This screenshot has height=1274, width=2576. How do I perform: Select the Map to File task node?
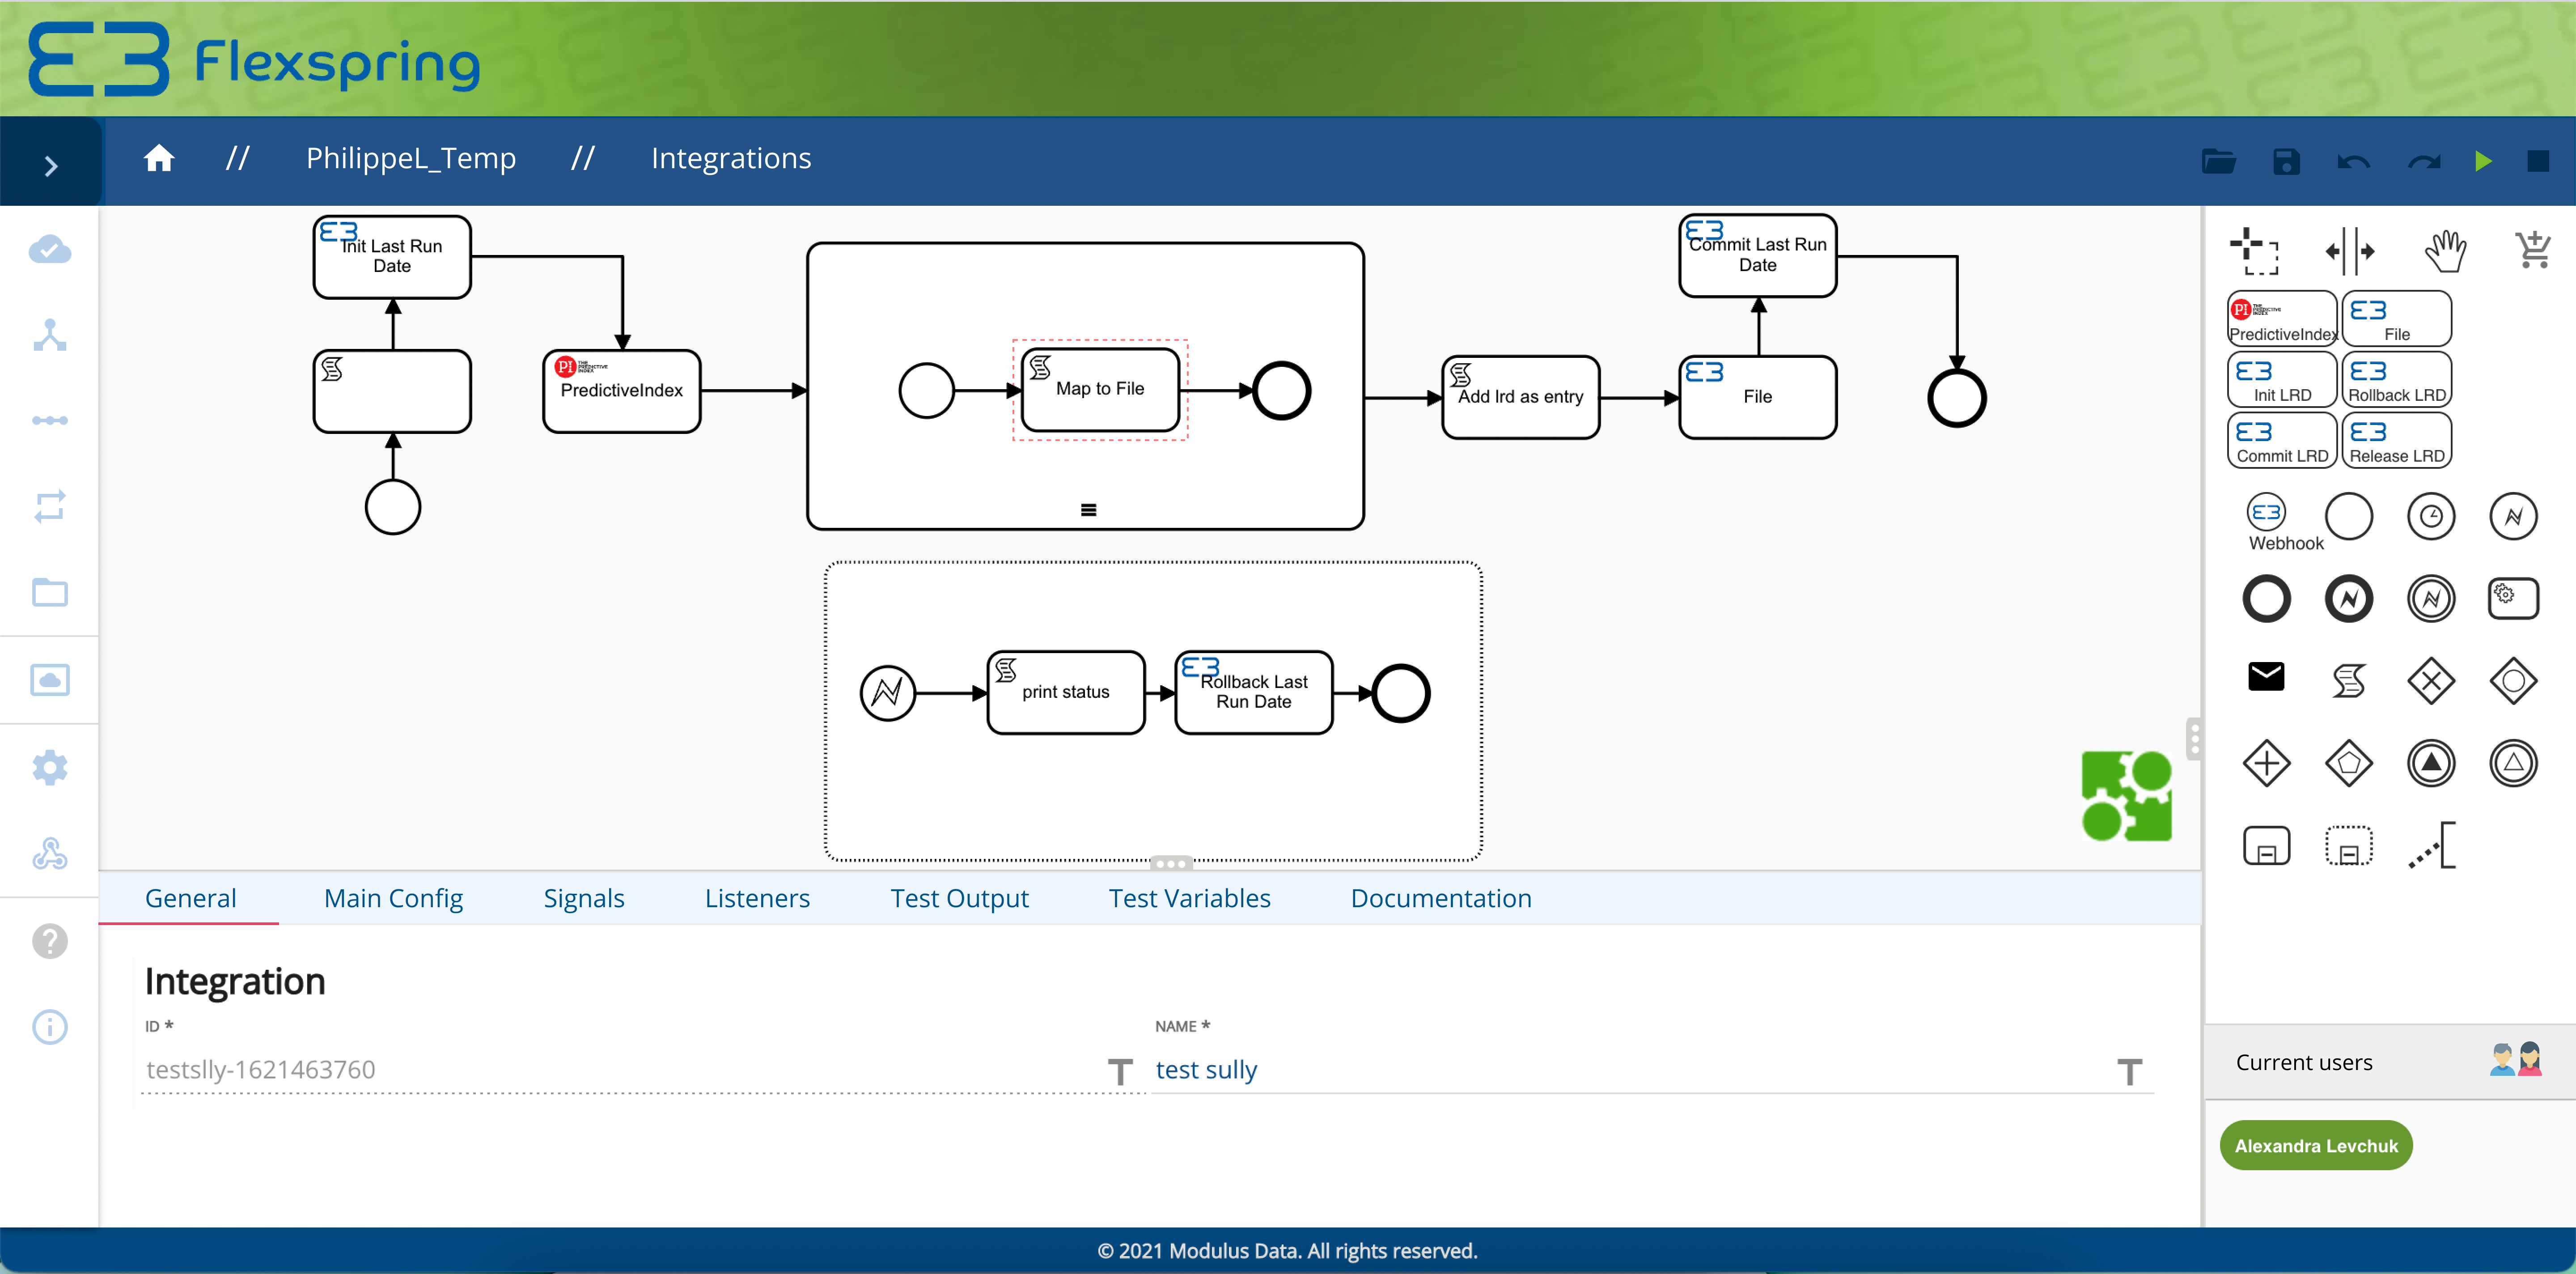tap(1100, 390)
